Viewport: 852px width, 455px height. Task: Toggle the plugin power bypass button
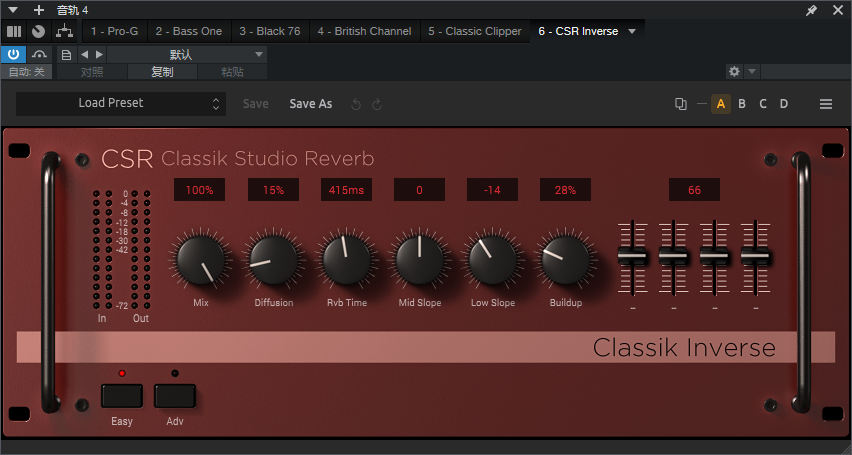(x=14, y=54)
